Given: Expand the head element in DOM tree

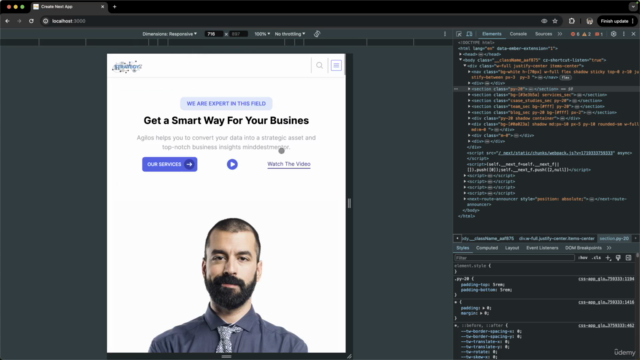Looking at the screenshot, I should [x=460, y=54].
